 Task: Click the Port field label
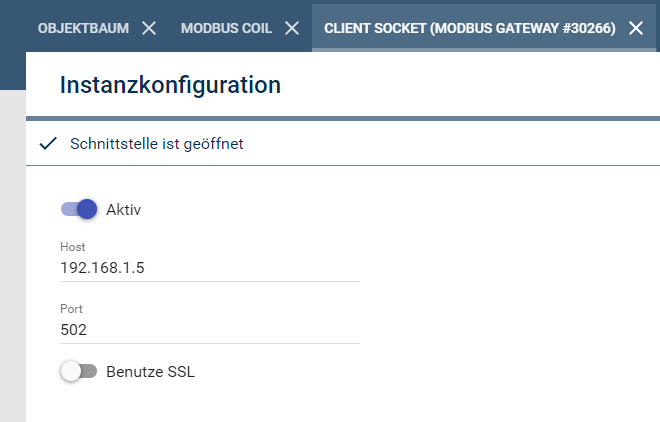point(71,309)
